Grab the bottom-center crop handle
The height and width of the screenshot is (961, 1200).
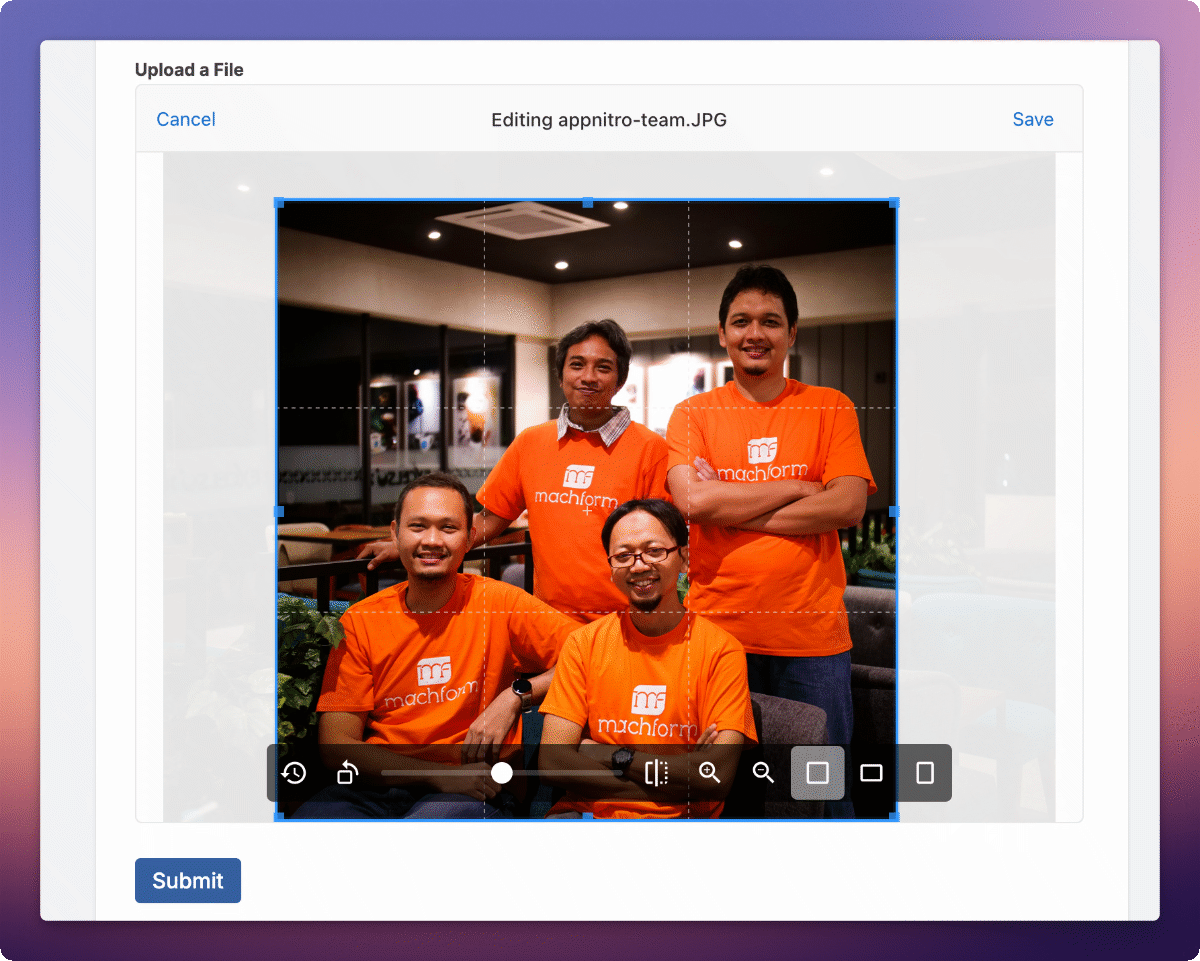coord(585,816)
